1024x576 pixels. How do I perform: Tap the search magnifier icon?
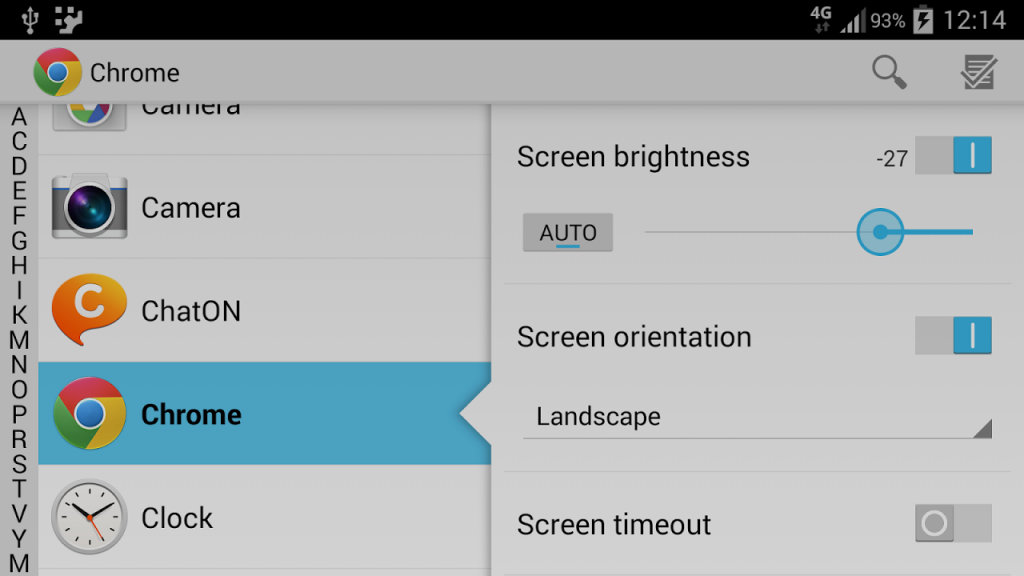pos(889,72)
